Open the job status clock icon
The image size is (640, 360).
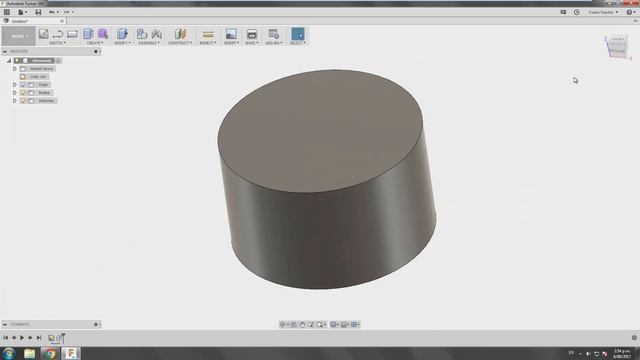[576, 12]
